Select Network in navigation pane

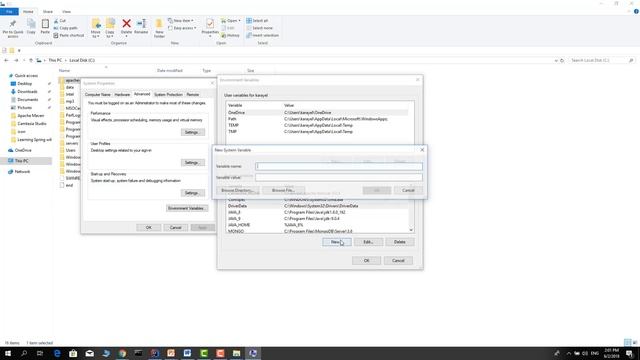(x=22, y=172)
